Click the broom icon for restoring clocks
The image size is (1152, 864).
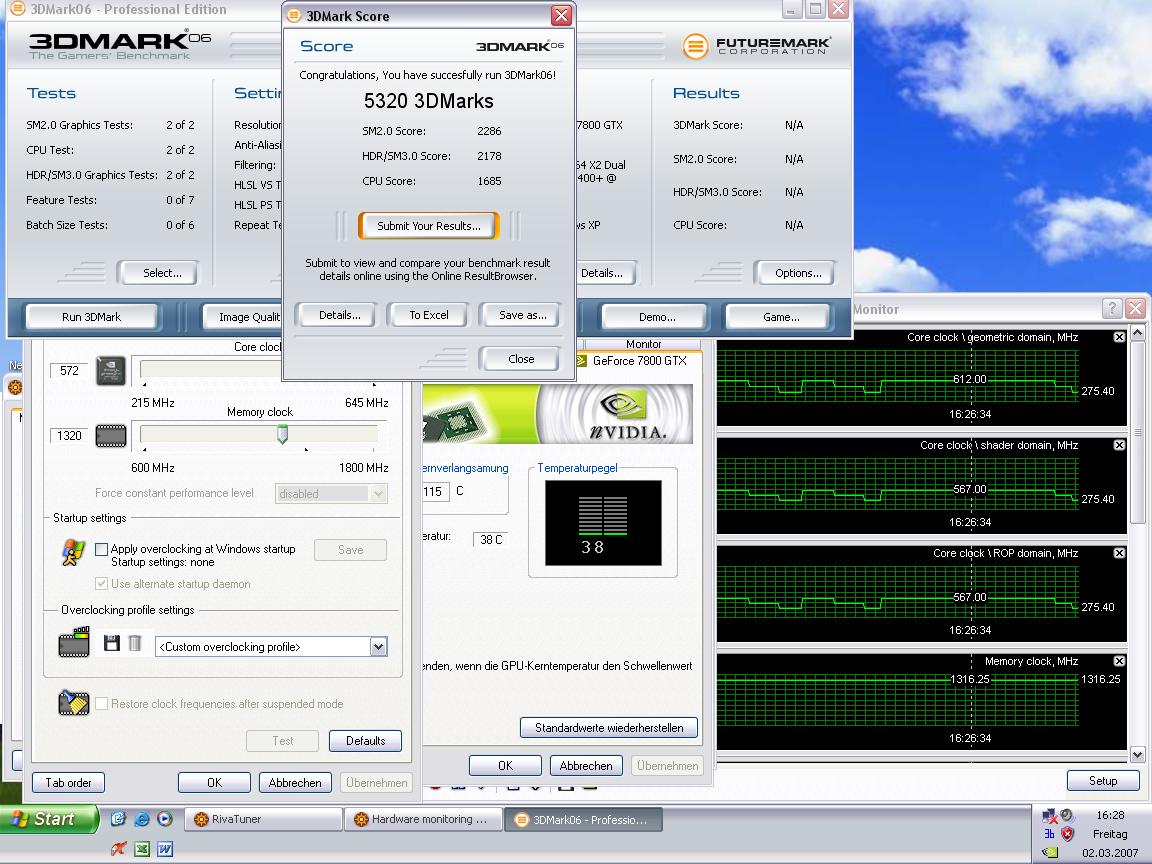pos(73,703)
